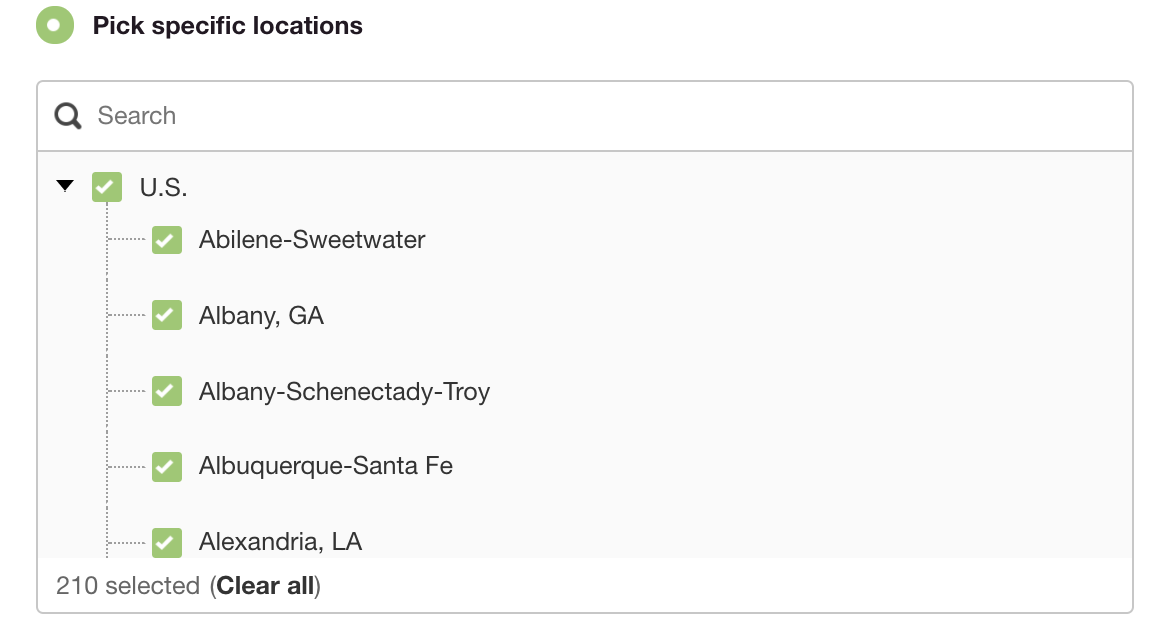Select the Alexandria, LA location entry
1162x638 pixels.
[x=282, y=542]
